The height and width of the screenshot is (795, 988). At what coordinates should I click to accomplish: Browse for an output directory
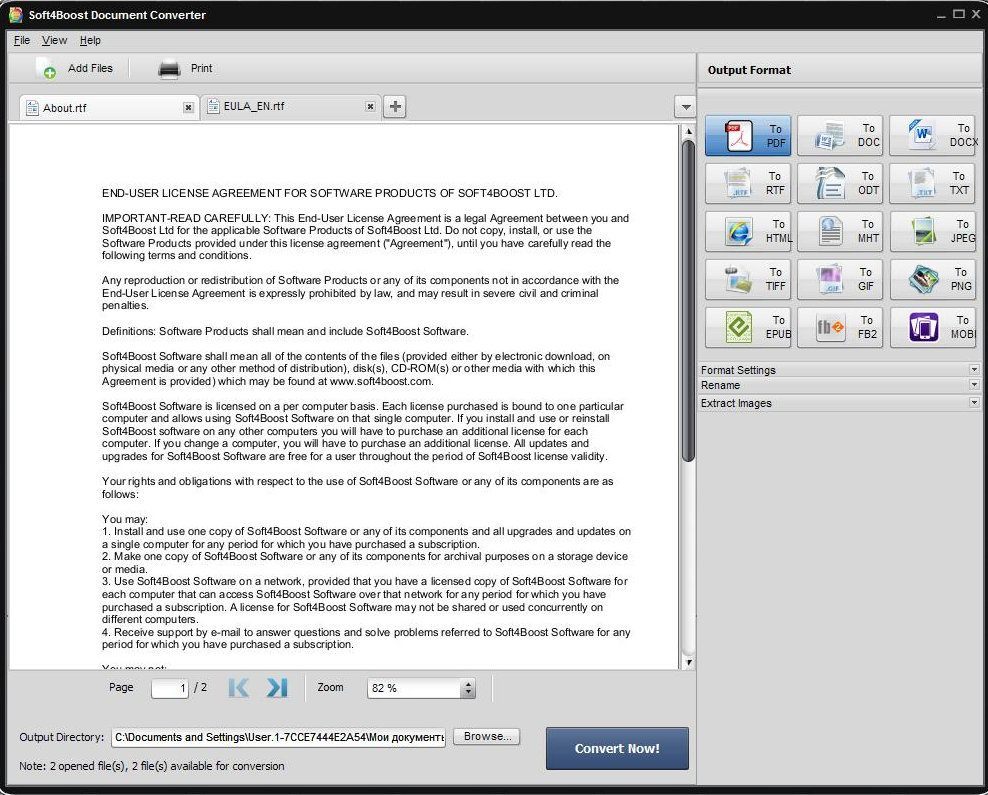pyautogui.click(x=486, y=736)
